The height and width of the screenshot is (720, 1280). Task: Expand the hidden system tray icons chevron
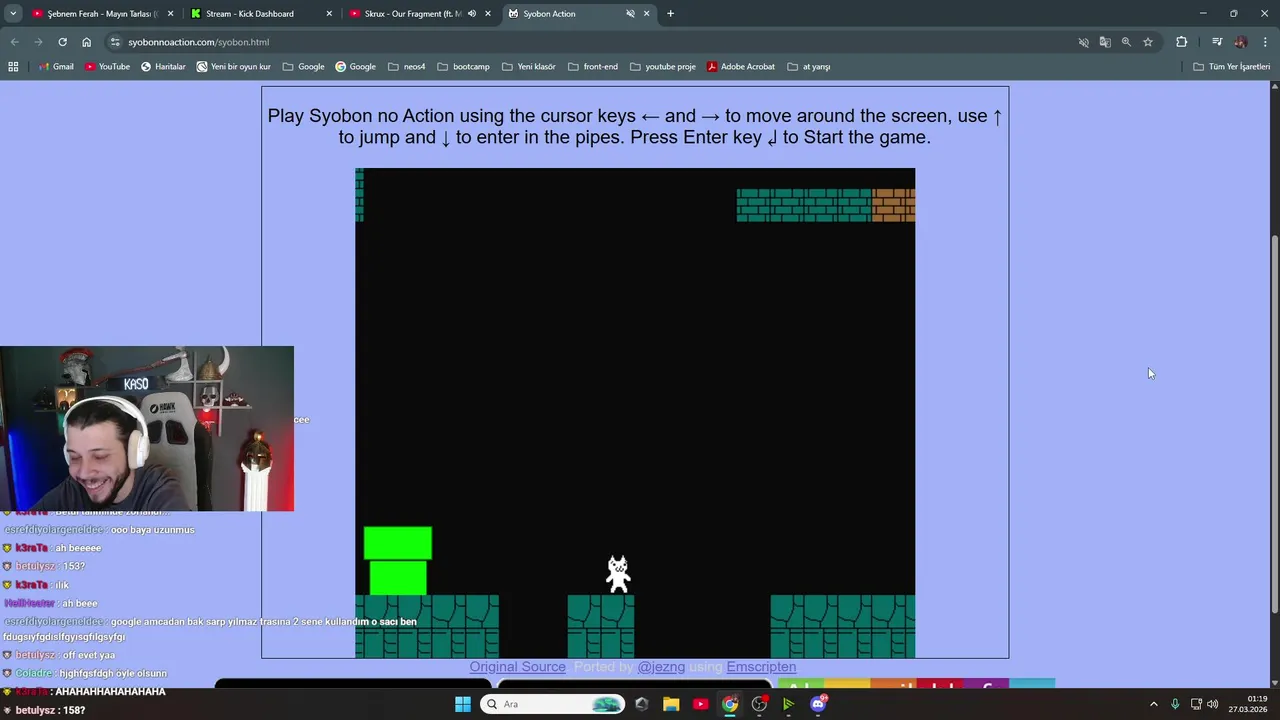click(x=1153, y=704)
